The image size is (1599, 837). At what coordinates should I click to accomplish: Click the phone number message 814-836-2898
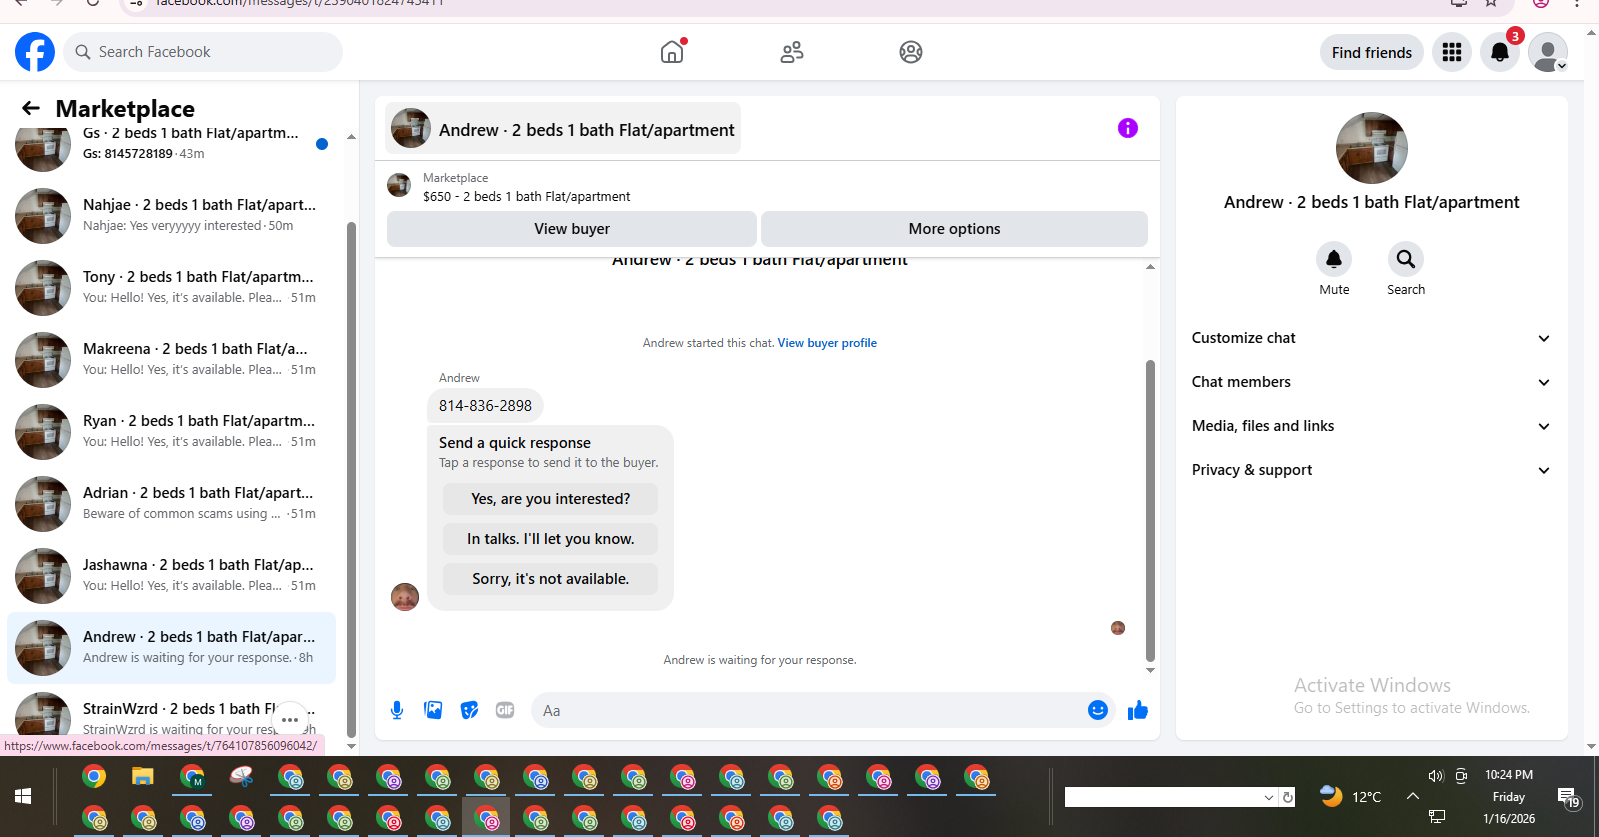(485, 406)
